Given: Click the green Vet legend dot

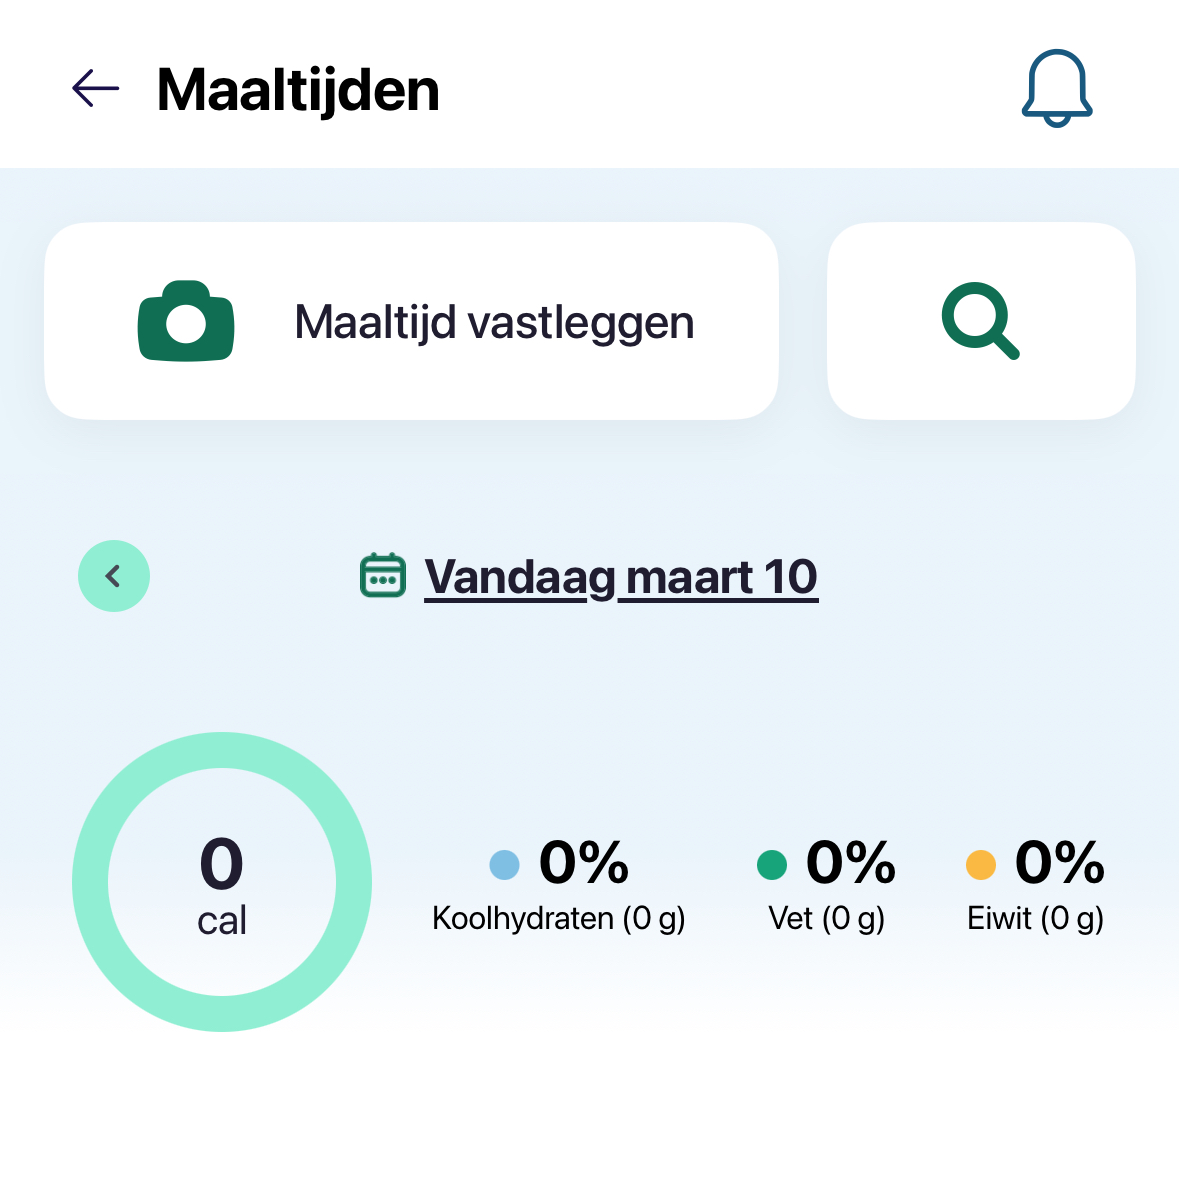Looking at the screenshot, I should (772, 864).
